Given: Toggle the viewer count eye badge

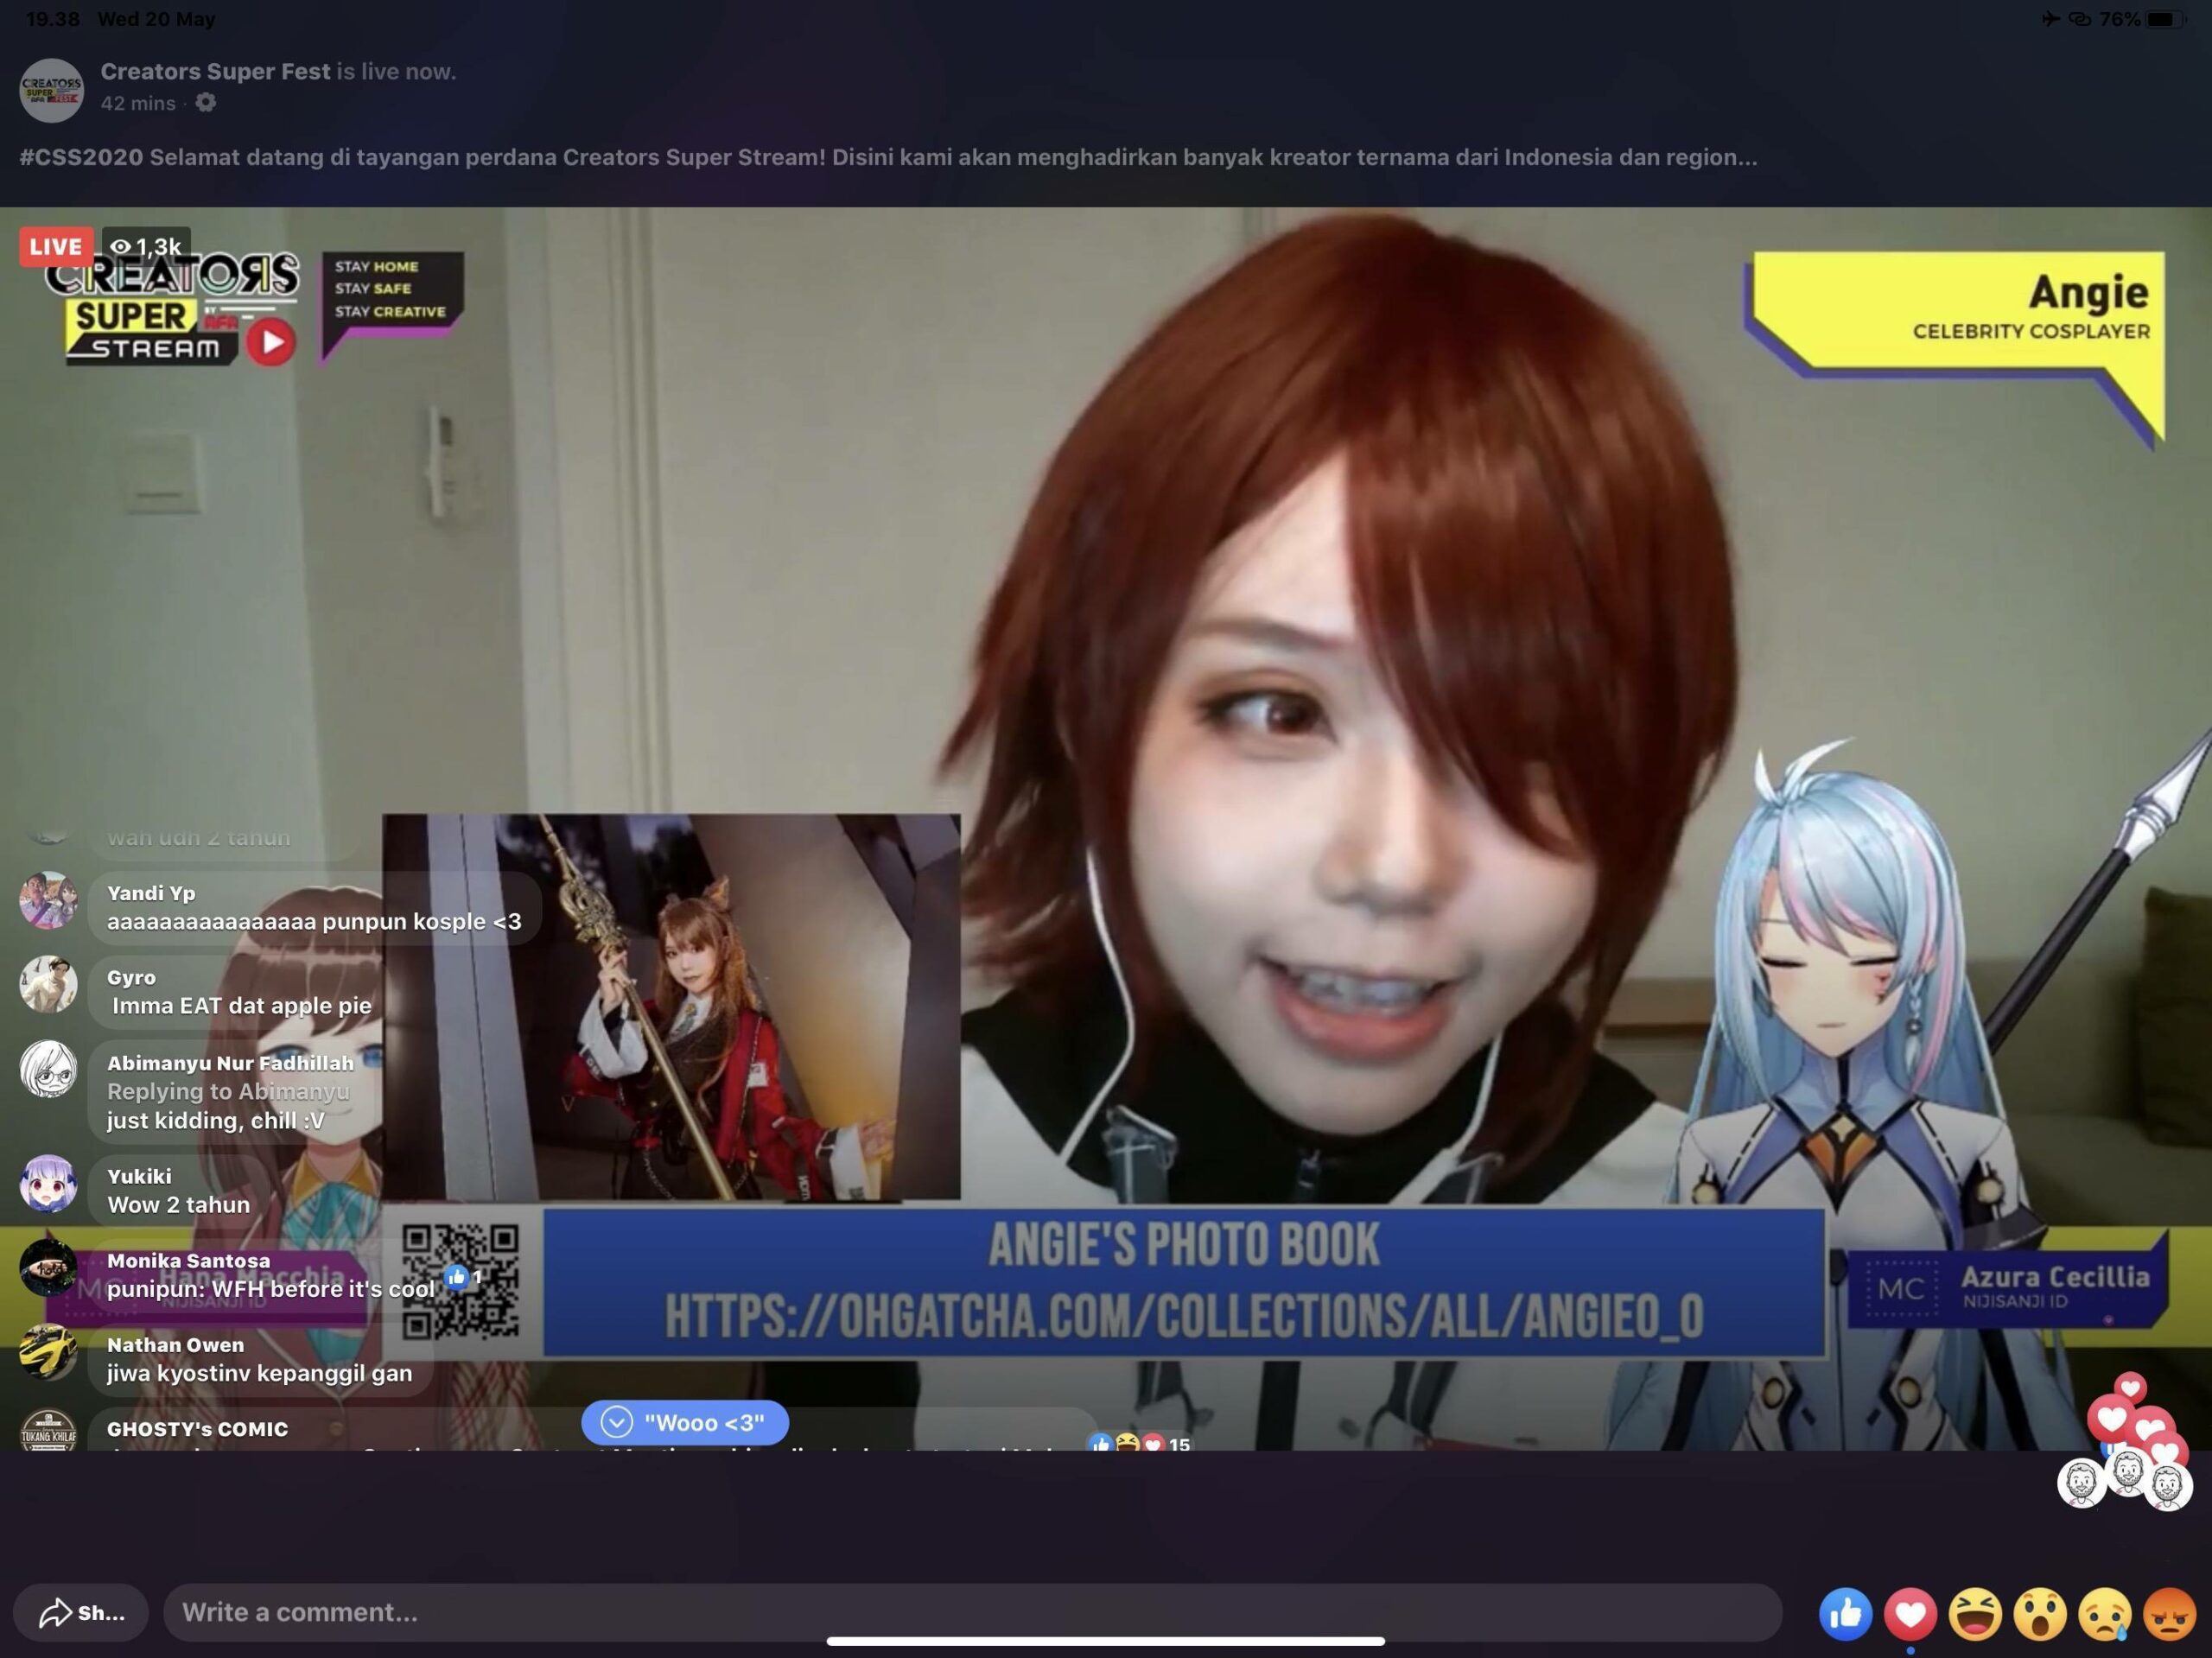Looking at the screenshot, I should 147,246.
